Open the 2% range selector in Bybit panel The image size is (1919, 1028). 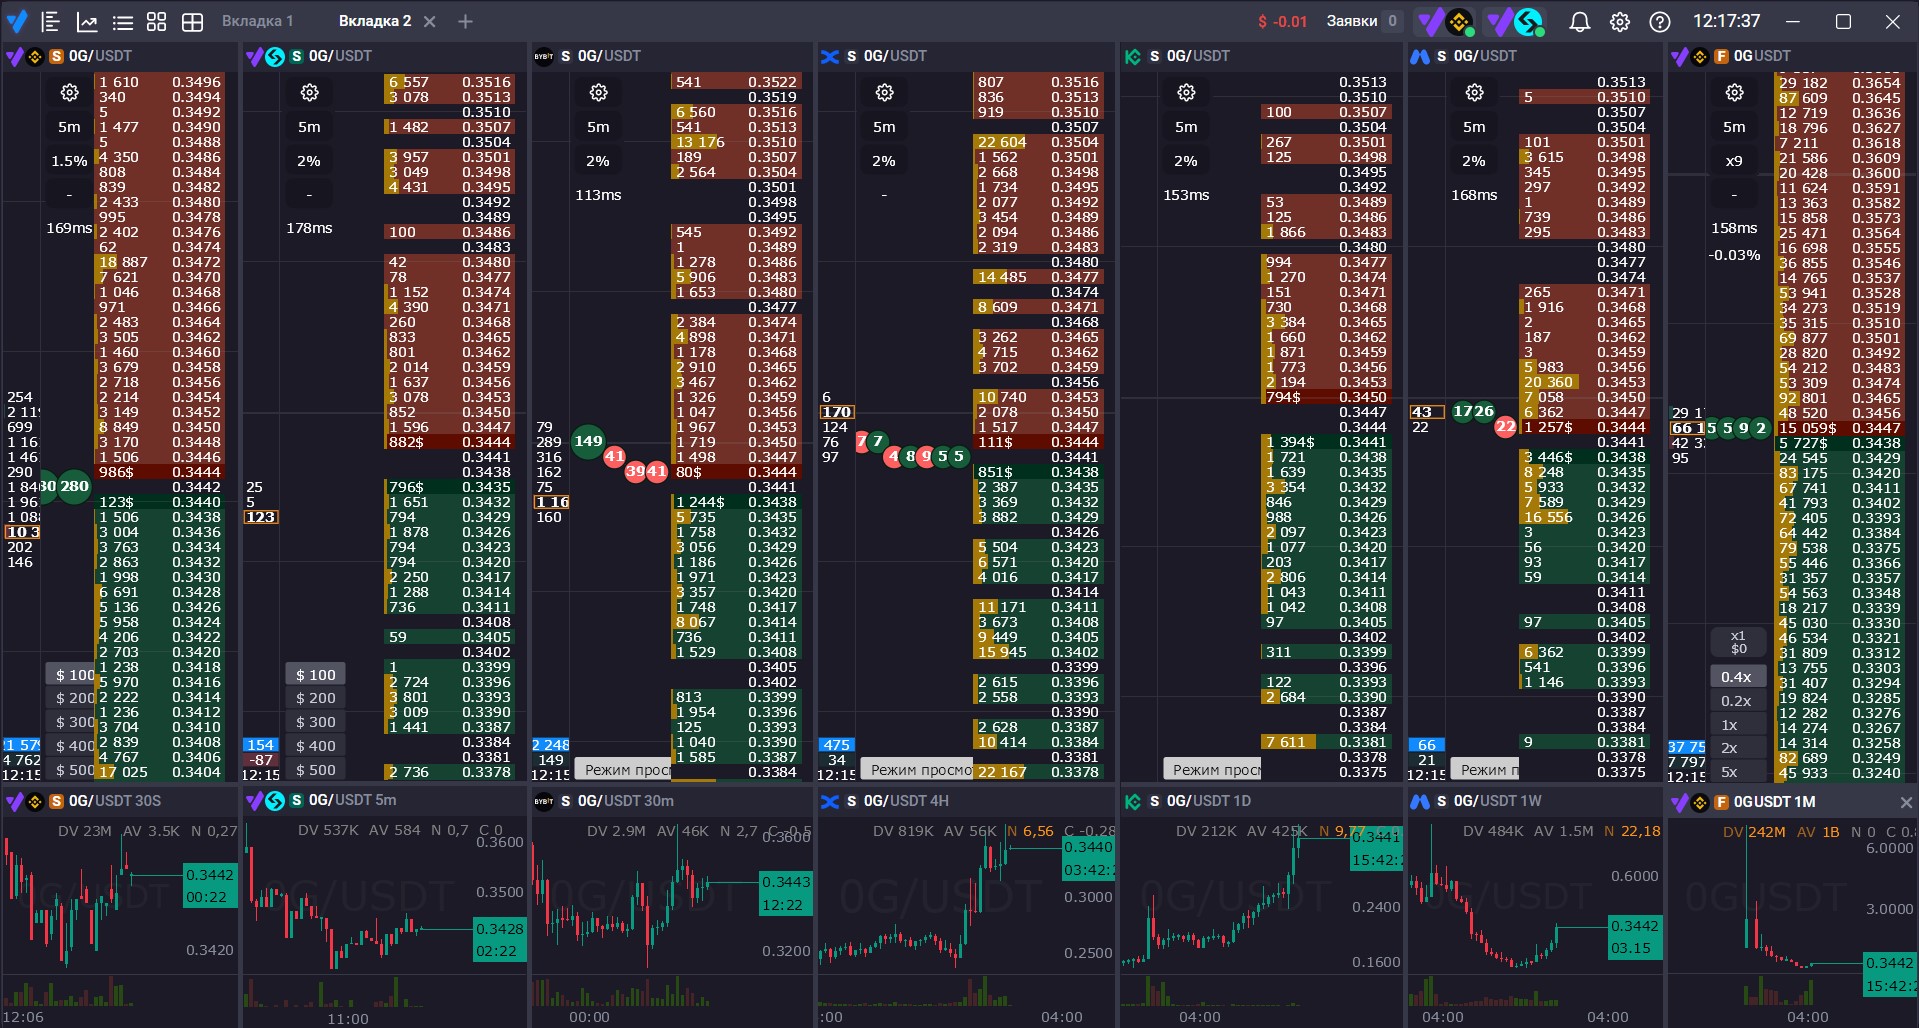pos(598,161)
